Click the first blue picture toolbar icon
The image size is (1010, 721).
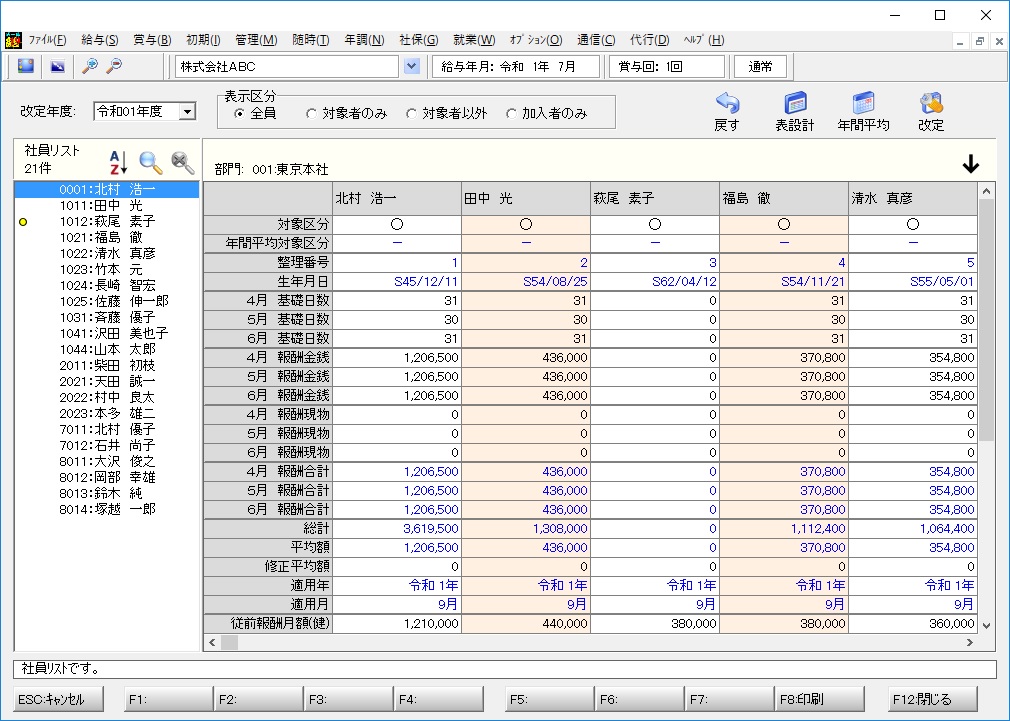pos(26,66)
